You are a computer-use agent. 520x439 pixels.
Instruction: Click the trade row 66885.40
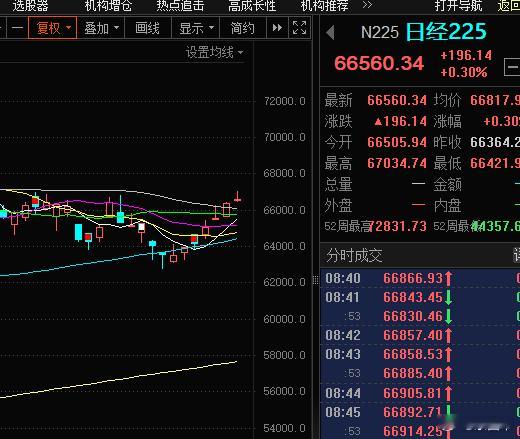[x=420, y=373]
